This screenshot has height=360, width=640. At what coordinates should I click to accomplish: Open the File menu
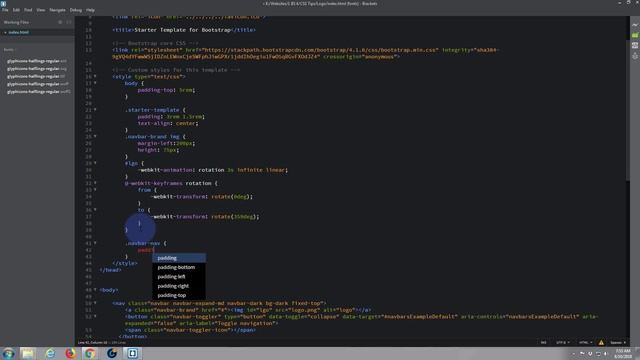tap(5, 10)
